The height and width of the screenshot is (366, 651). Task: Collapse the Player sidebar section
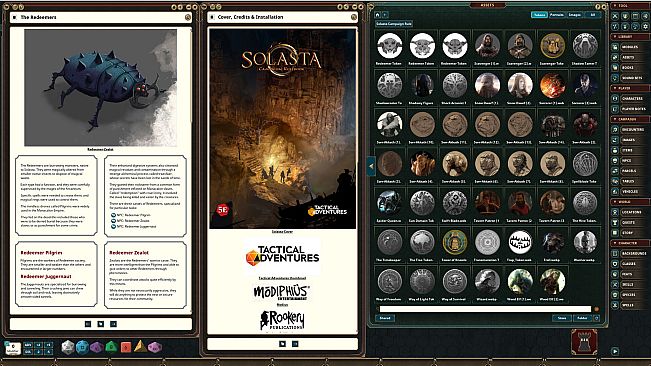tap(629, 88)
